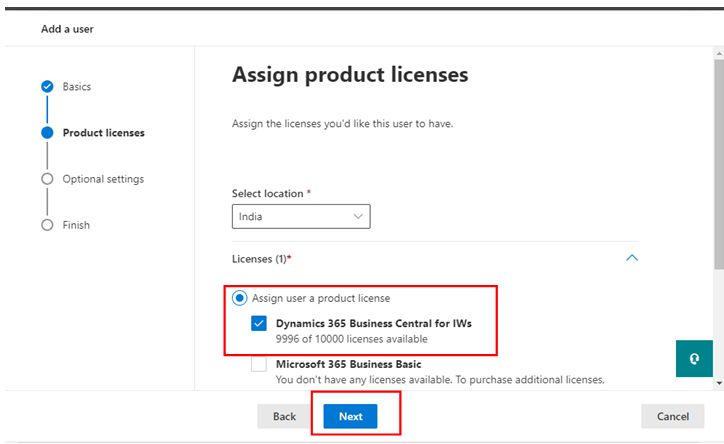Viewport: 724px width, 444px height.
Task: Click the scrollbar down arrow
Action: point(719,383)
